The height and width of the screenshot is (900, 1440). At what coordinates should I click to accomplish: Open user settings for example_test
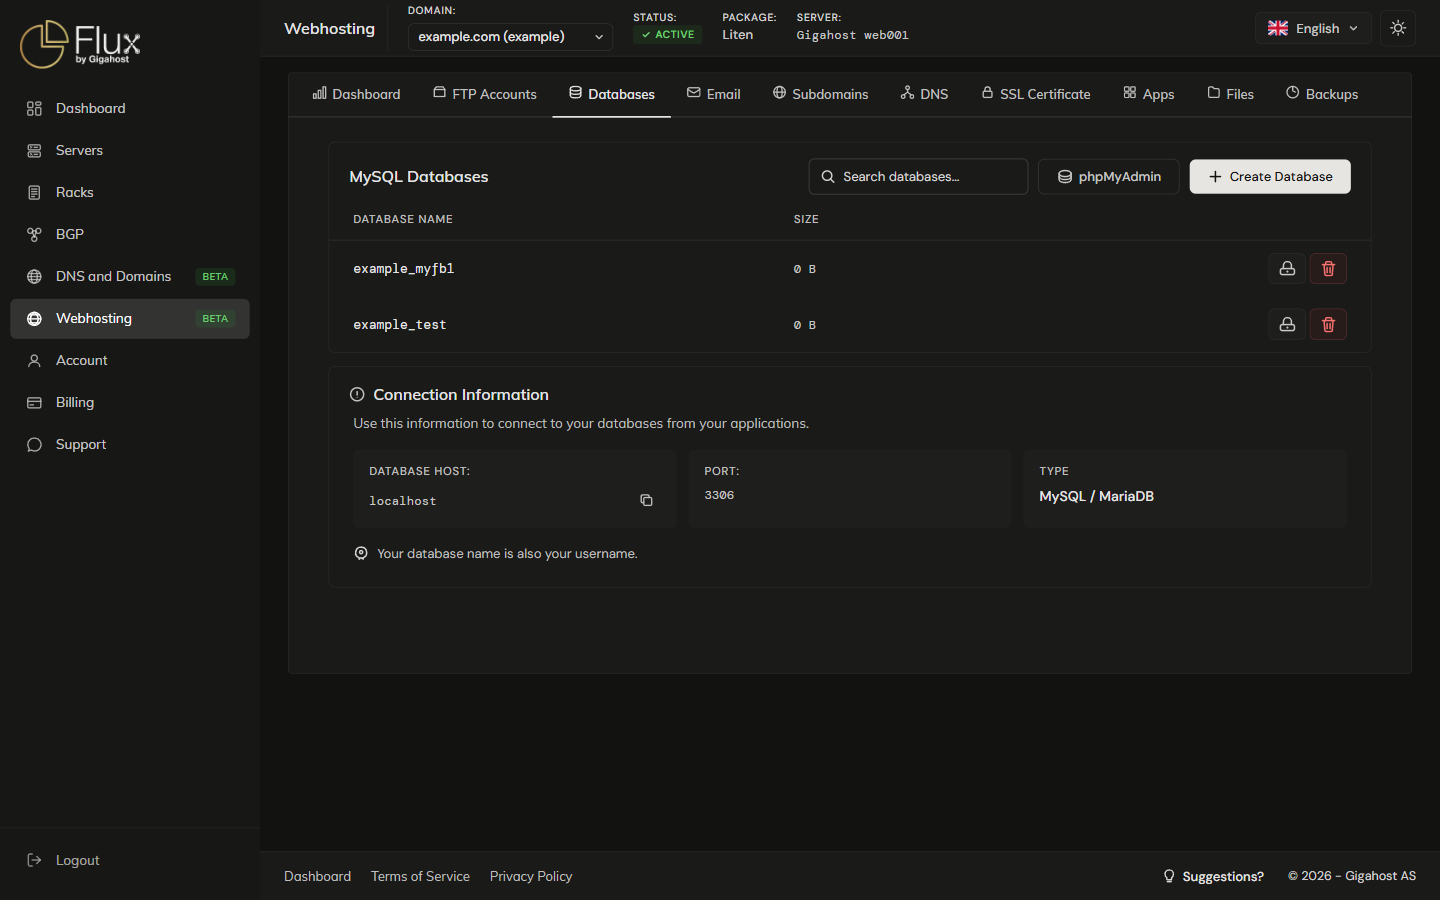(x=1287, y=324)
